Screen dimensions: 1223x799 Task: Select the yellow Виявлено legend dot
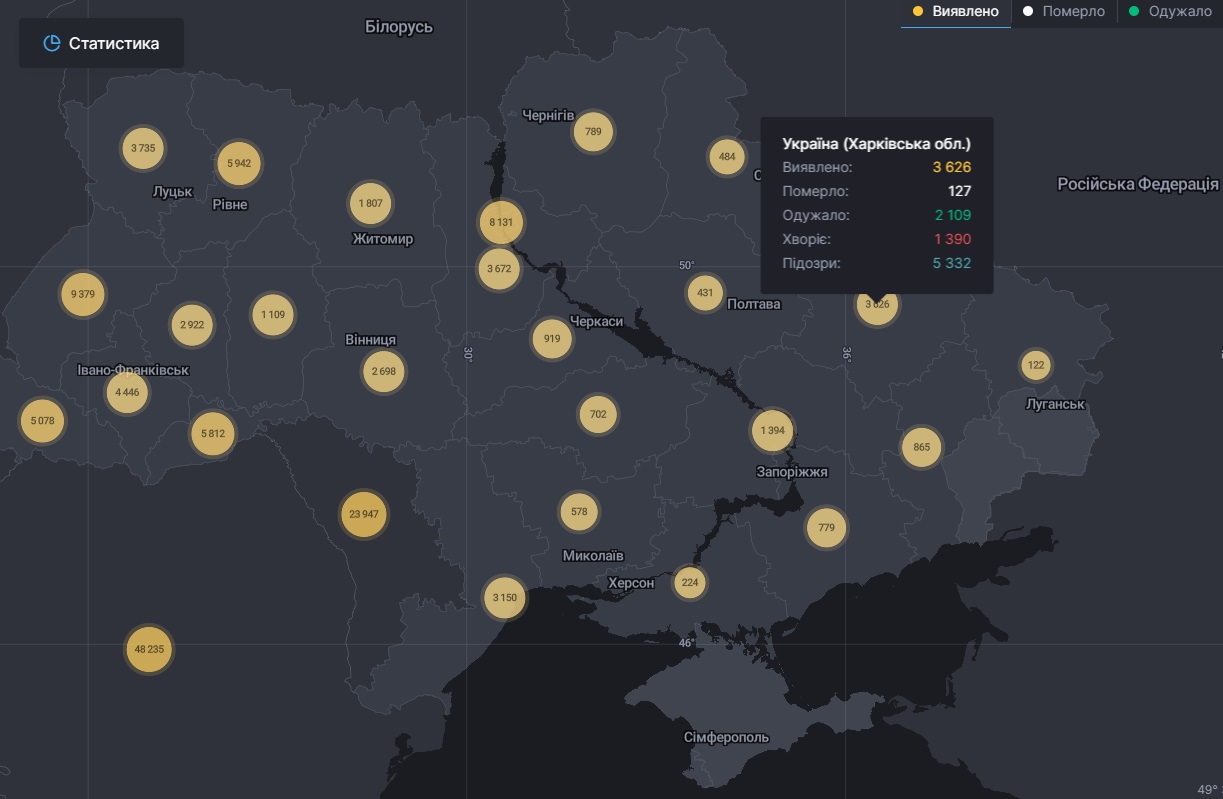tap(917, 11)
